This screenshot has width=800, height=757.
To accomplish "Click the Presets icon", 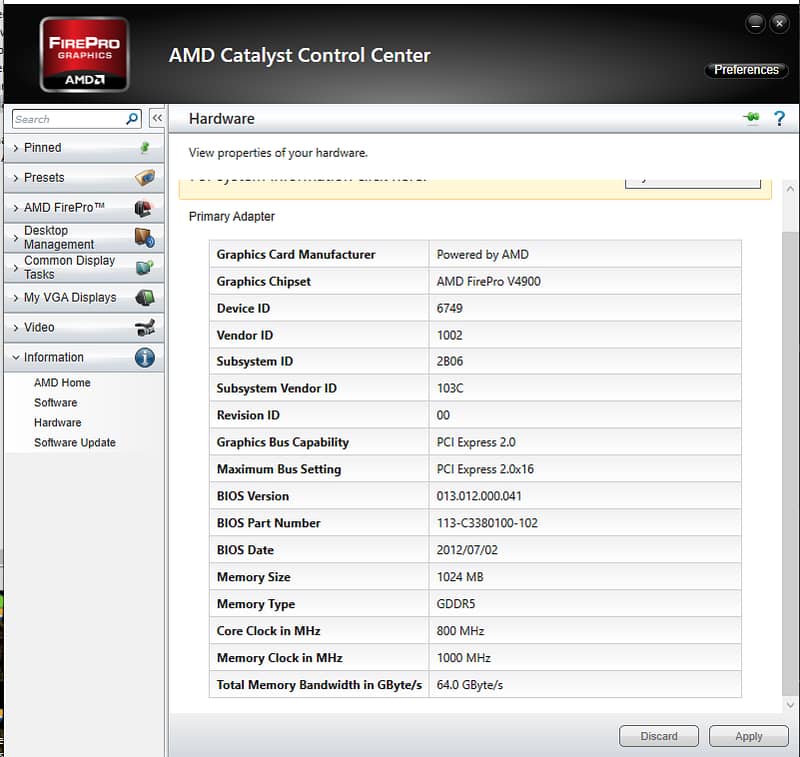I will coord(145,178).
